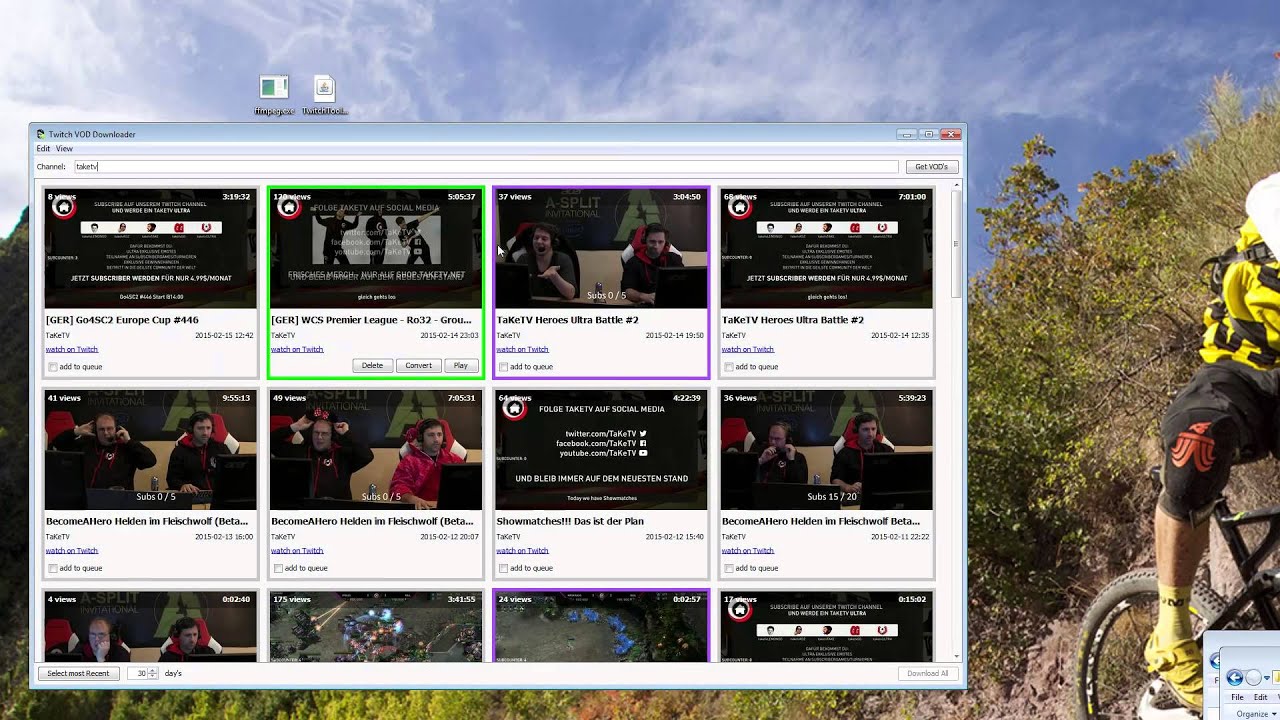Click the title '[GER] WCS Premier League - Ro32 - Grou...'

[x=371, y=320]
